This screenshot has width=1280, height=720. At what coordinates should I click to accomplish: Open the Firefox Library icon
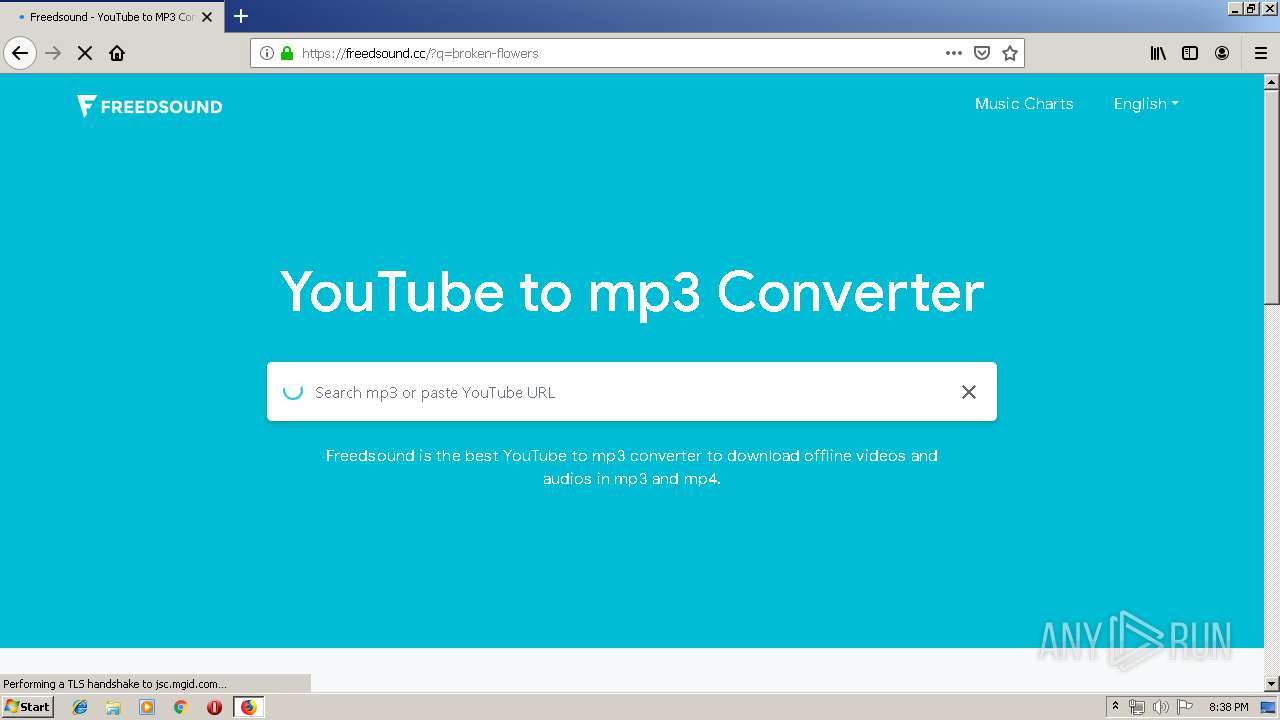[1158, 53]
